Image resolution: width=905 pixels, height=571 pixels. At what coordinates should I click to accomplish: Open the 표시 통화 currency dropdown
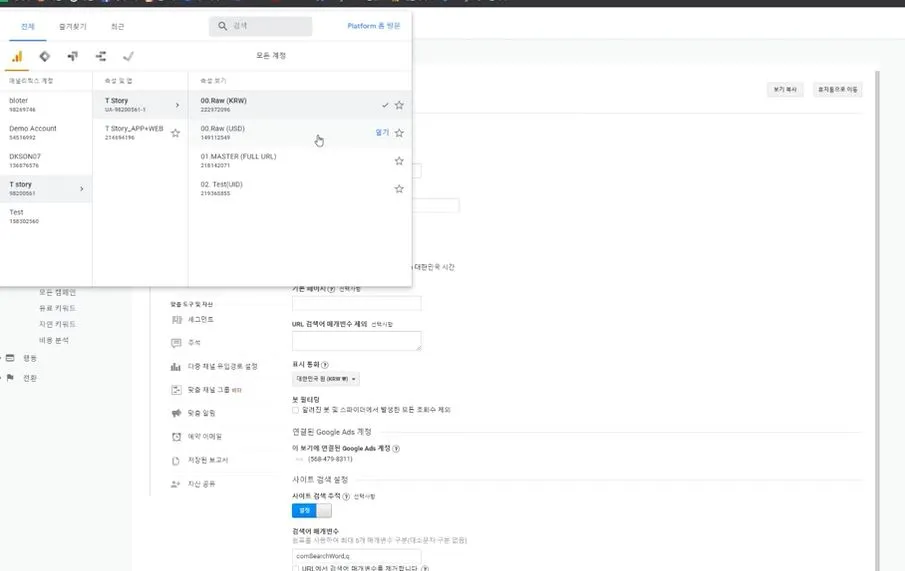tap(326, 379)
